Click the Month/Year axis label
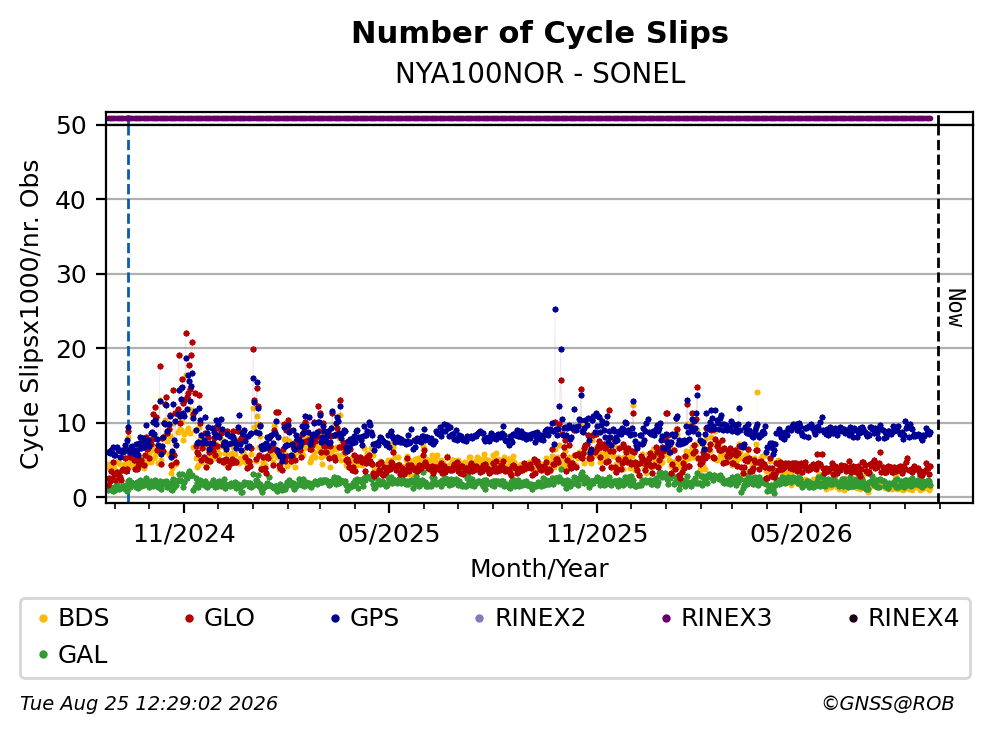The image size is (993, 734). pos(540,569)
